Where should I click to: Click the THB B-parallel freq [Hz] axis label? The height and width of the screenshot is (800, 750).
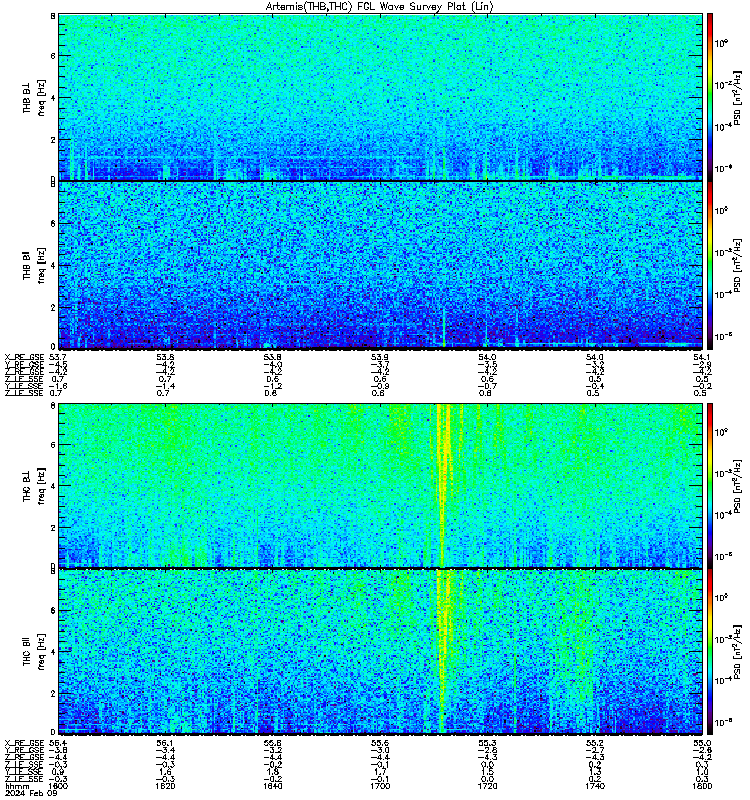[x=33, y=265]
